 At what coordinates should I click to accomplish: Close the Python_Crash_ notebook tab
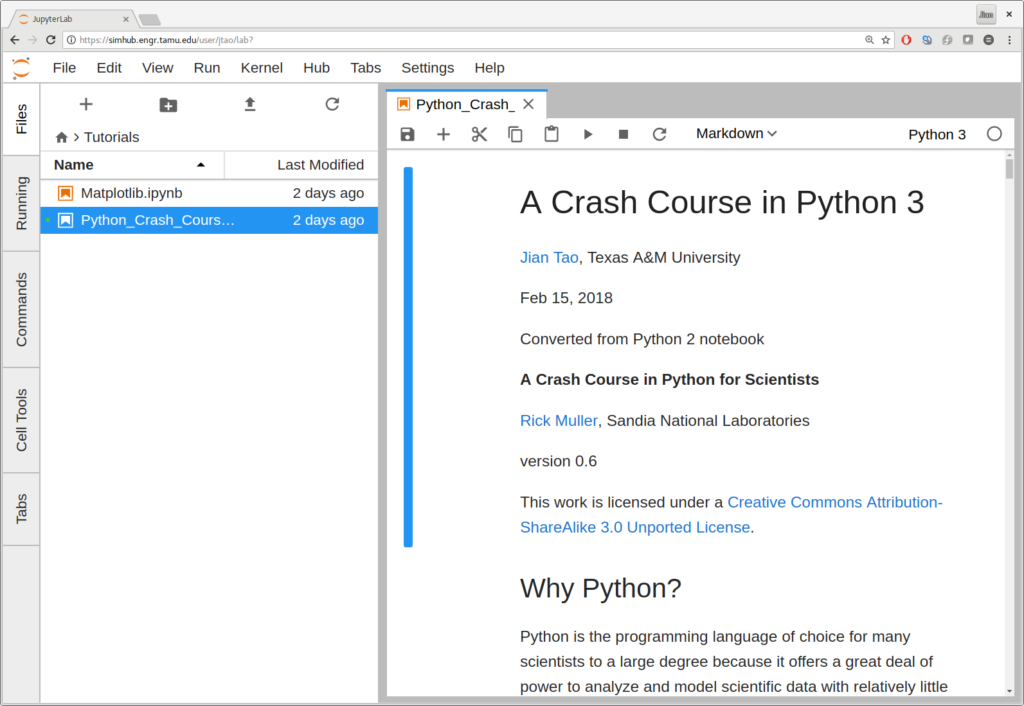click(529, 104)
